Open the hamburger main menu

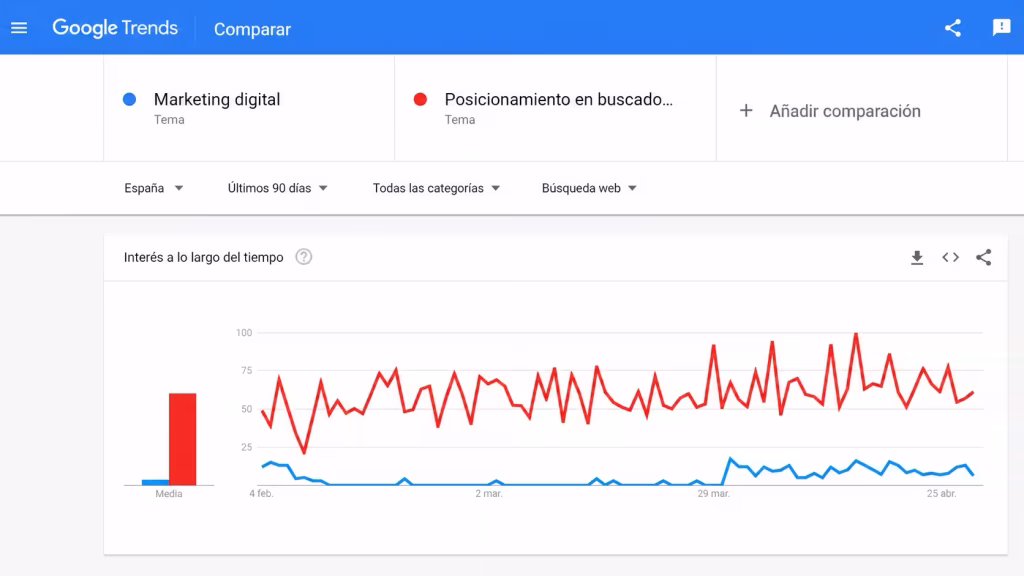19,28
